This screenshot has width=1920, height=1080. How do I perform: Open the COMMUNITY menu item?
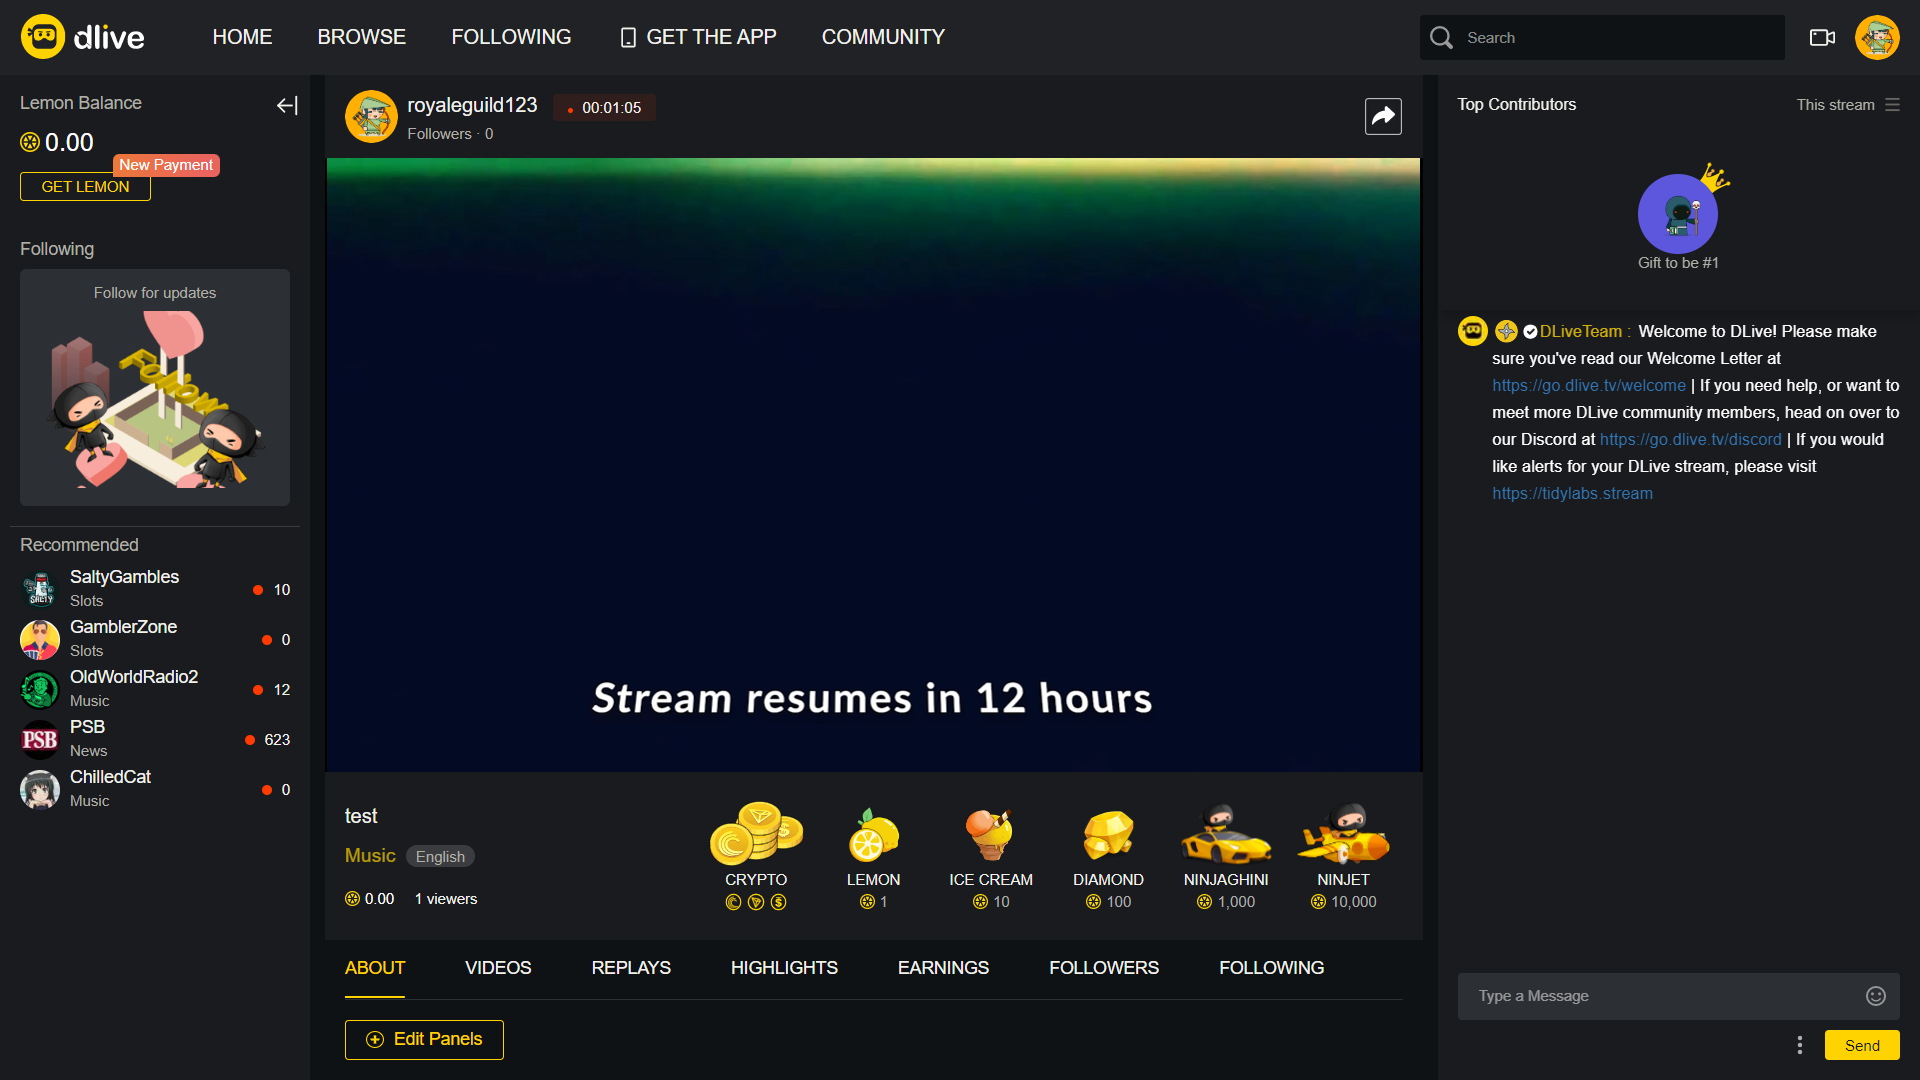pyautogui.click(x=883, y=37)
